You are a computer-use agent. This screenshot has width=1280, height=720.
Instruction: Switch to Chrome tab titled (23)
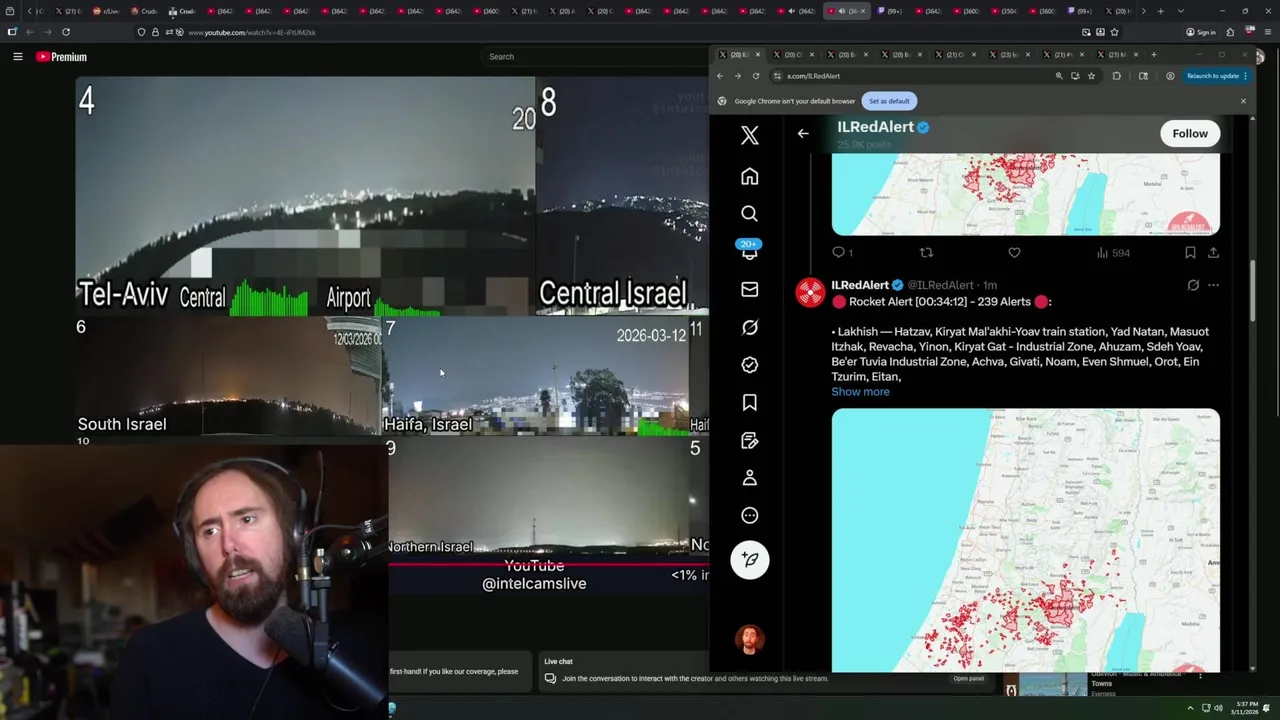1010,55
